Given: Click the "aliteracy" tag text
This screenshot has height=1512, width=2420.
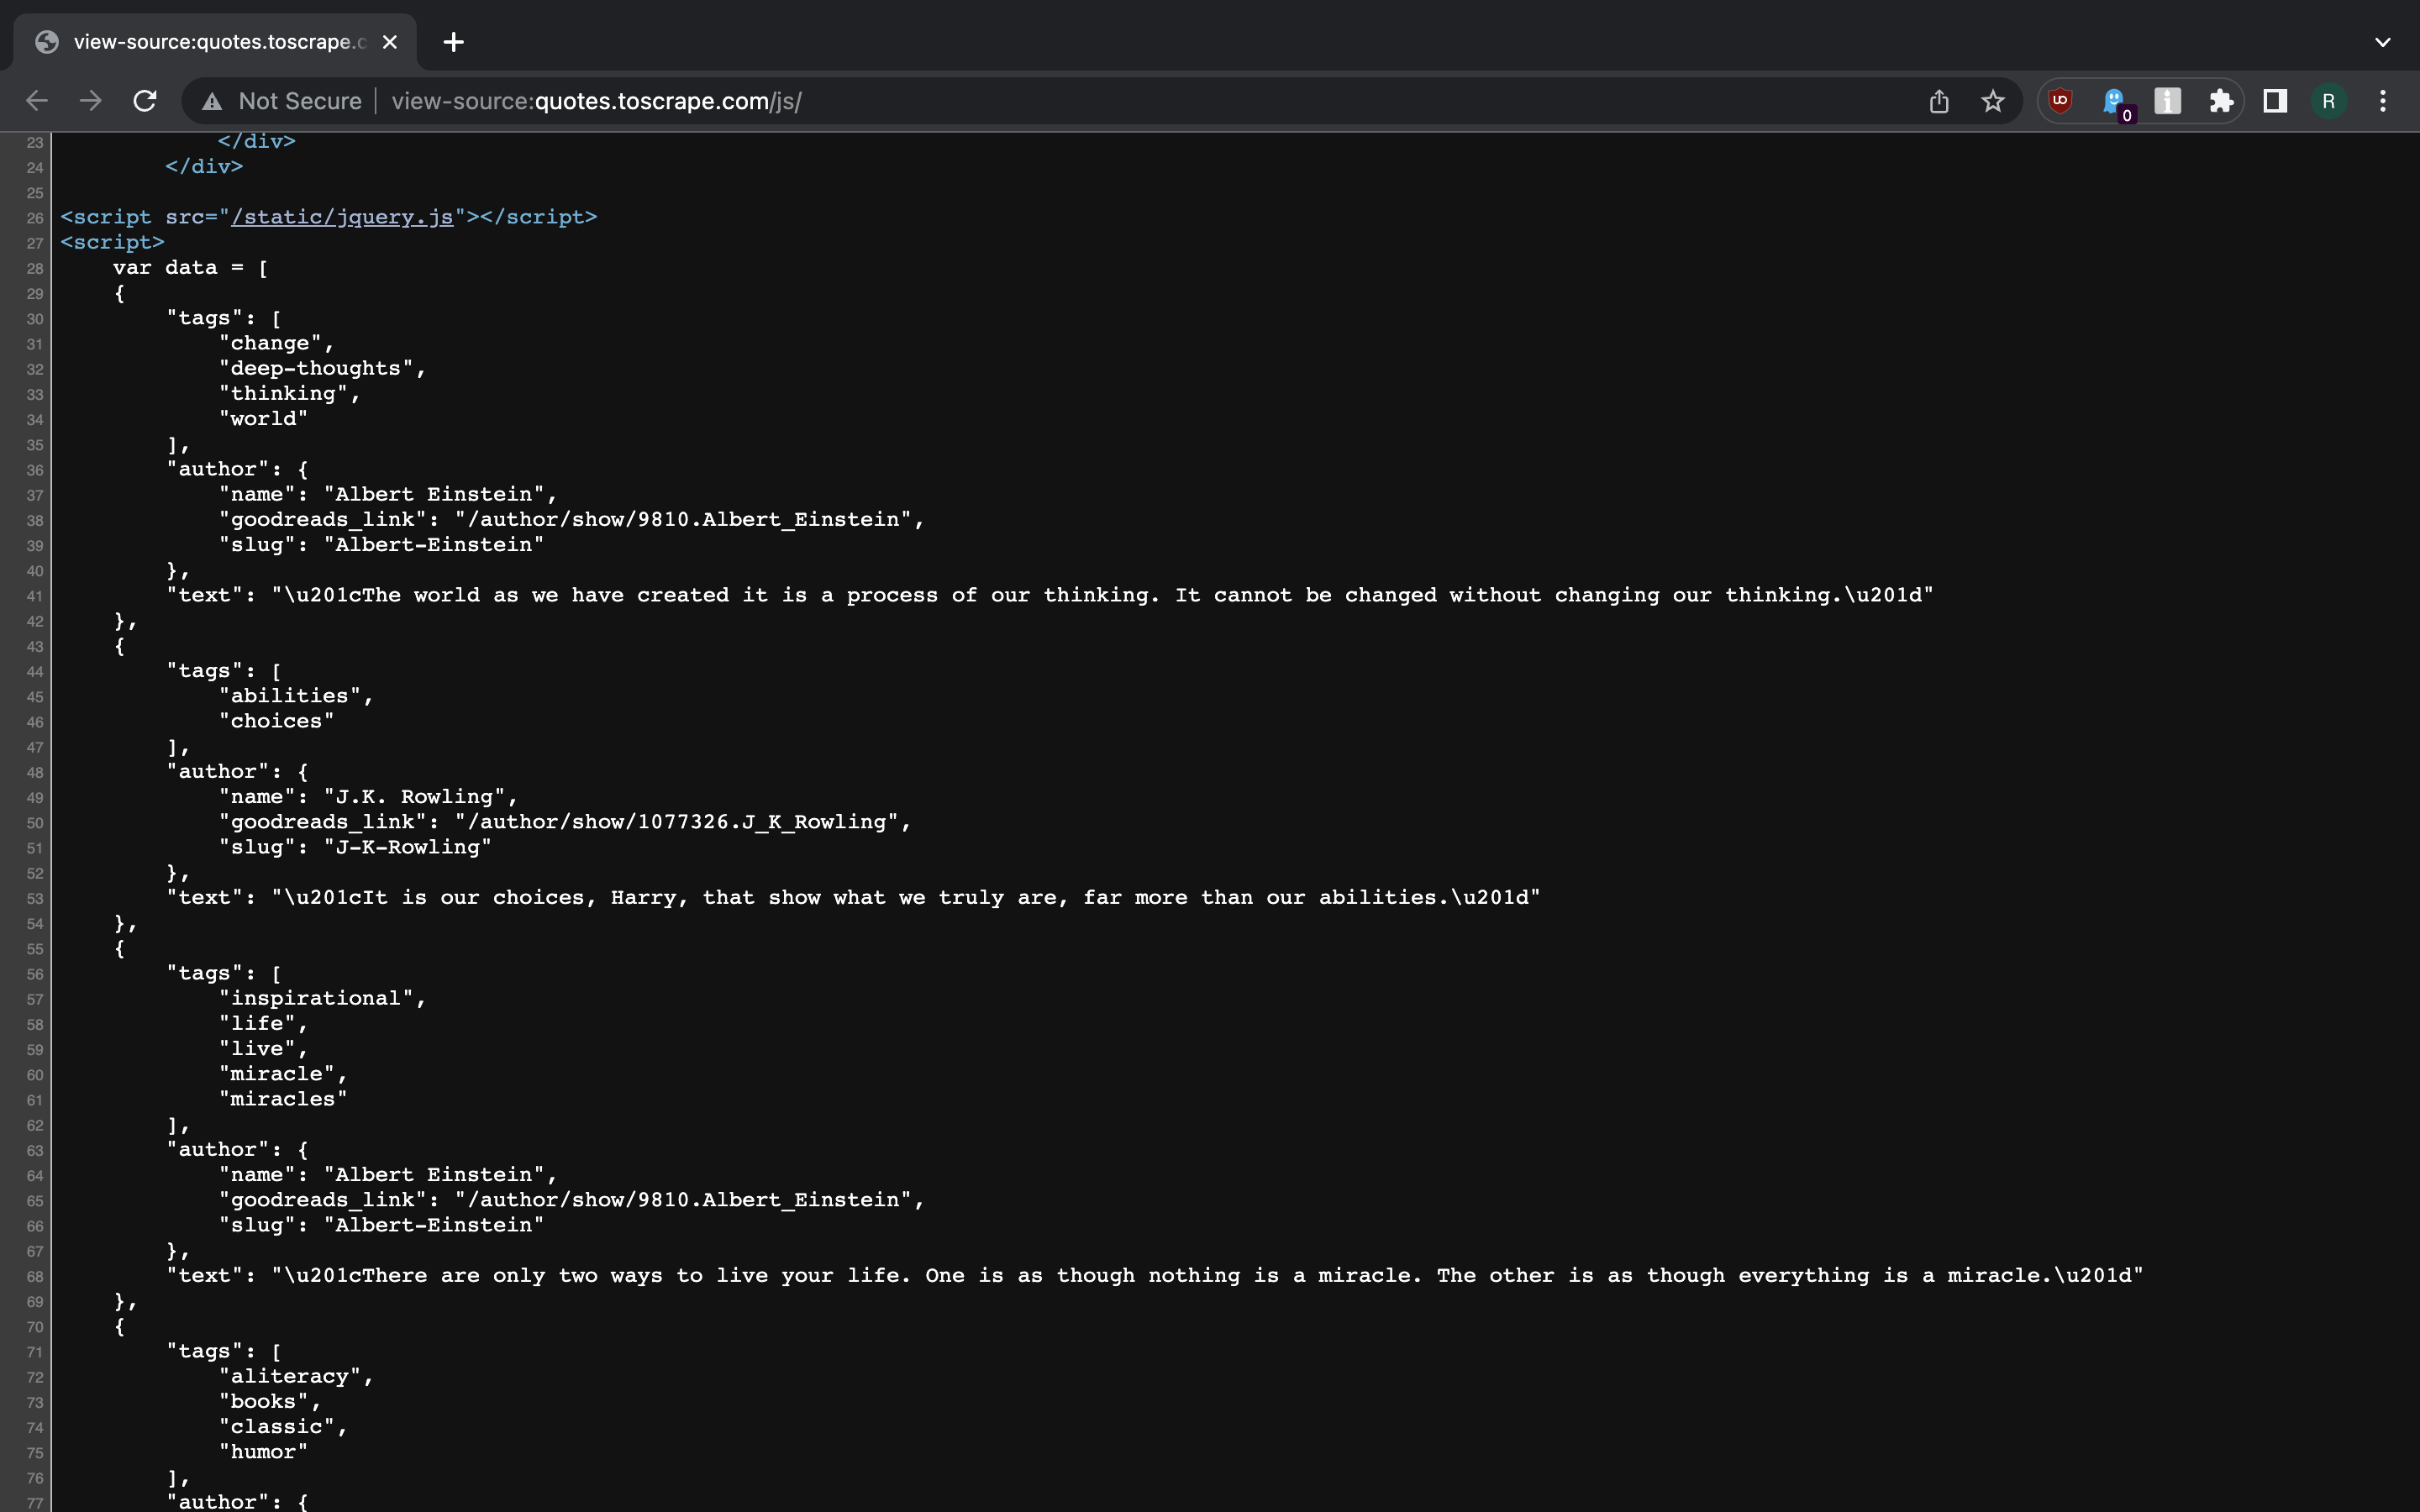Looking at the screenshot, I should tap(290, 1377).
